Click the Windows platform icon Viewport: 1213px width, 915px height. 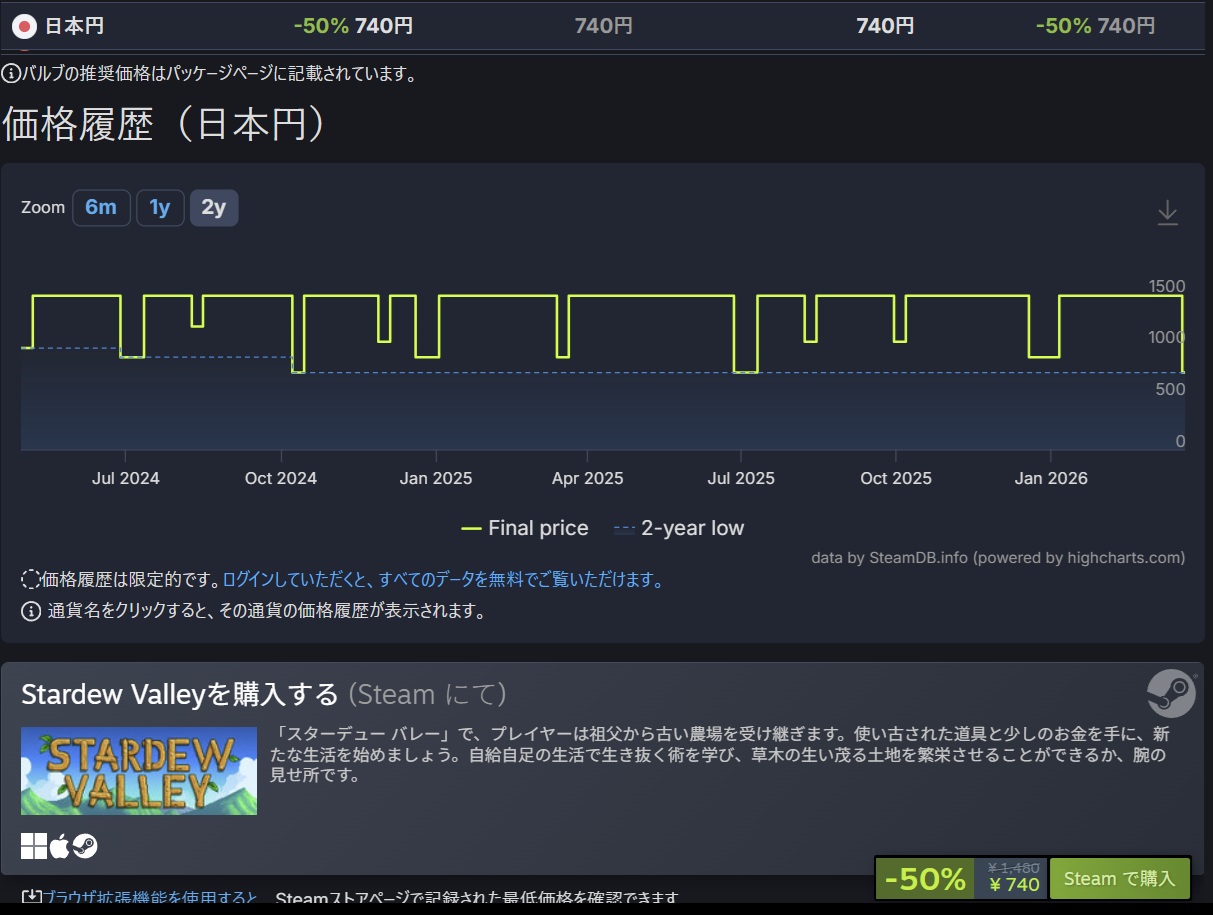coord(34,846)
